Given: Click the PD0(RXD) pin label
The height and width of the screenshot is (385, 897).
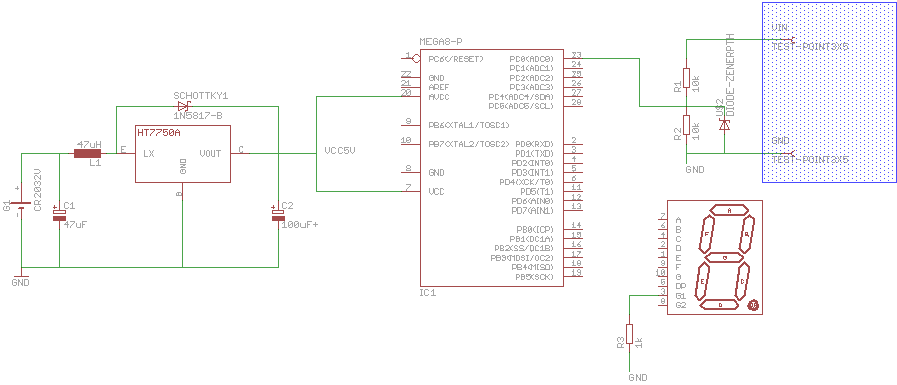Looking at the screenshot, I should (x=534, y=144).
